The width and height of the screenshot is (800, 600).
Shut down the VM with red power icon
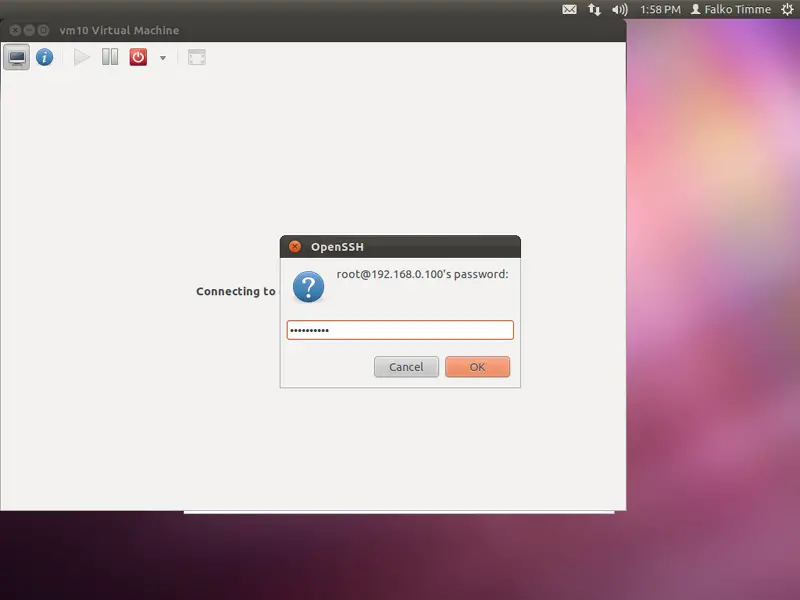(138, 57)
